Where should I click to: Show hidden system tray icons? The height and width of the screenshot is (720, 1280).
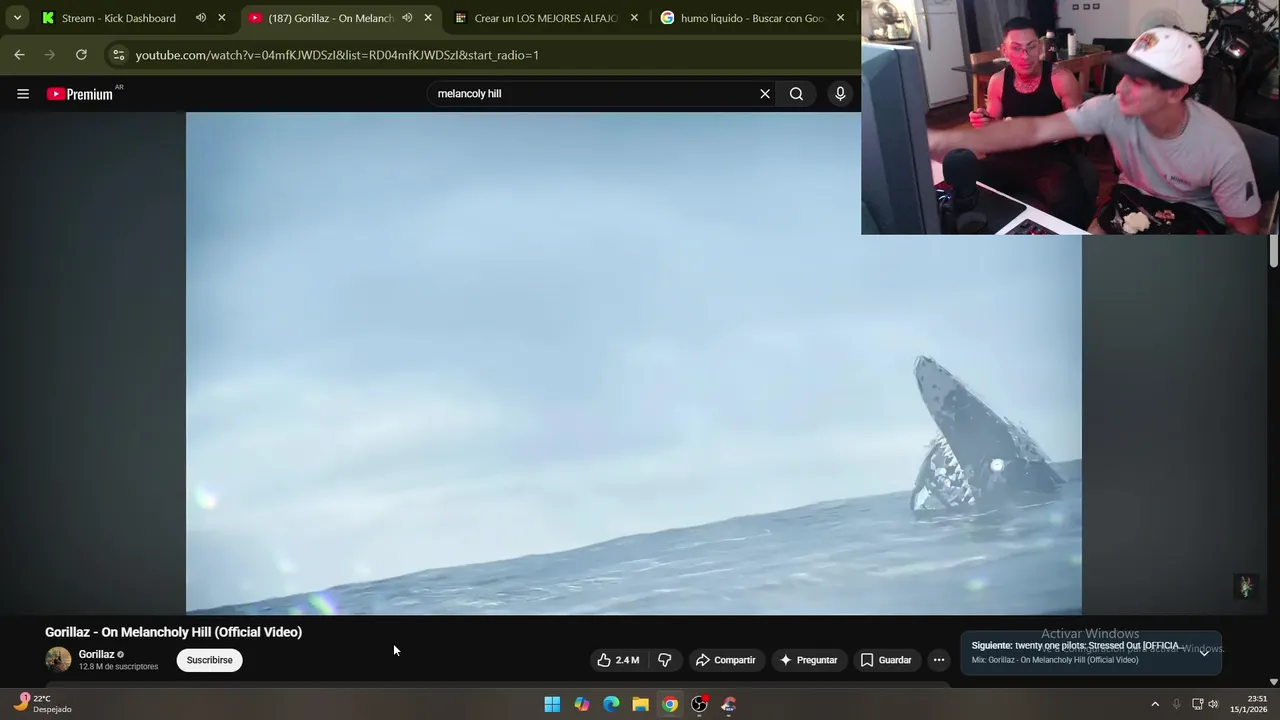[1155, 704]
